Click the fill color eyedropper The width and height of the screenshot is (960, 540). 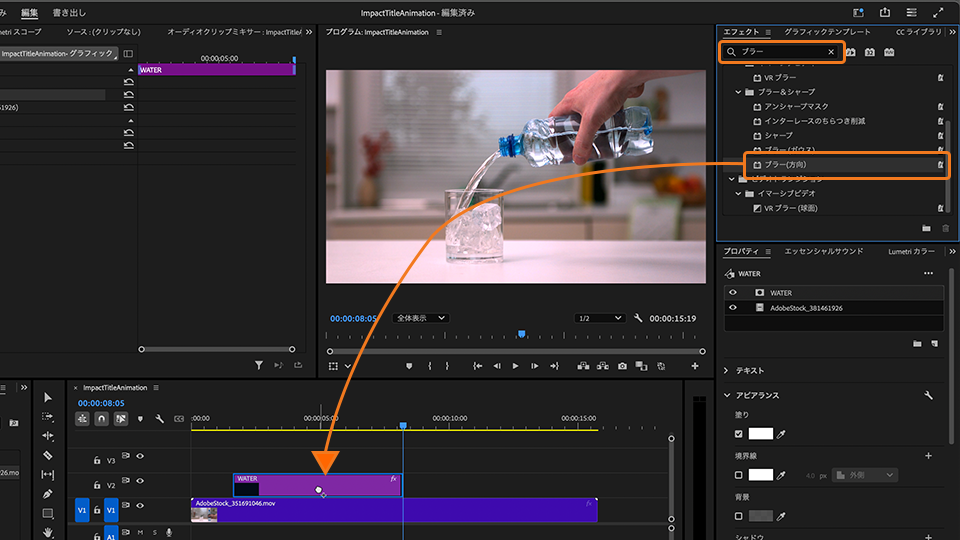(x=782, y=434)
